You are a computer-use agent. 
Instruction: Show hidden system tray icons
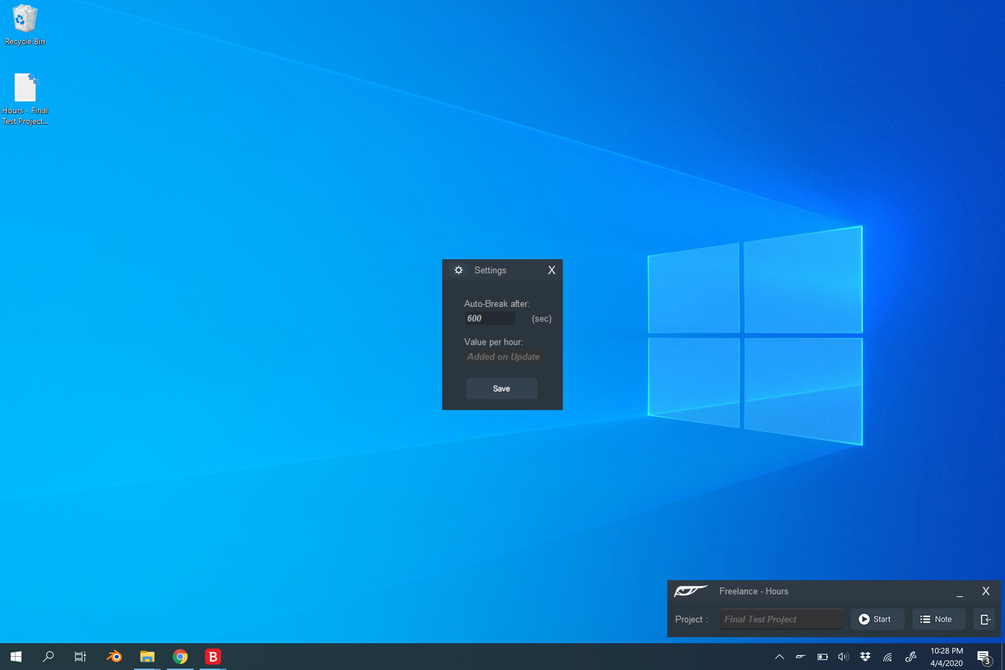pyautogui.click(x=779, y=657)
